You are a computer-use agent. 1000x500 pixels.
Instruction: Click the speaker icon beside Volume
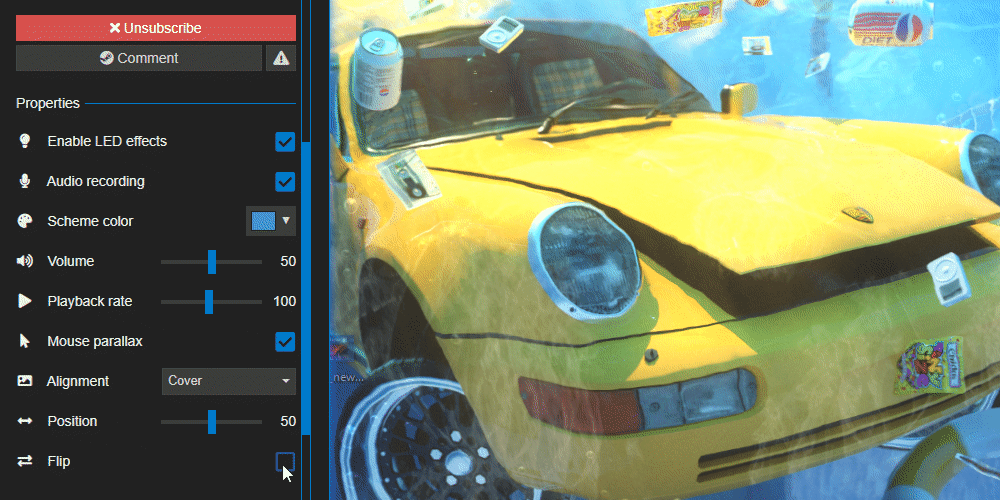pyautogui.click(x=25, y=261)
